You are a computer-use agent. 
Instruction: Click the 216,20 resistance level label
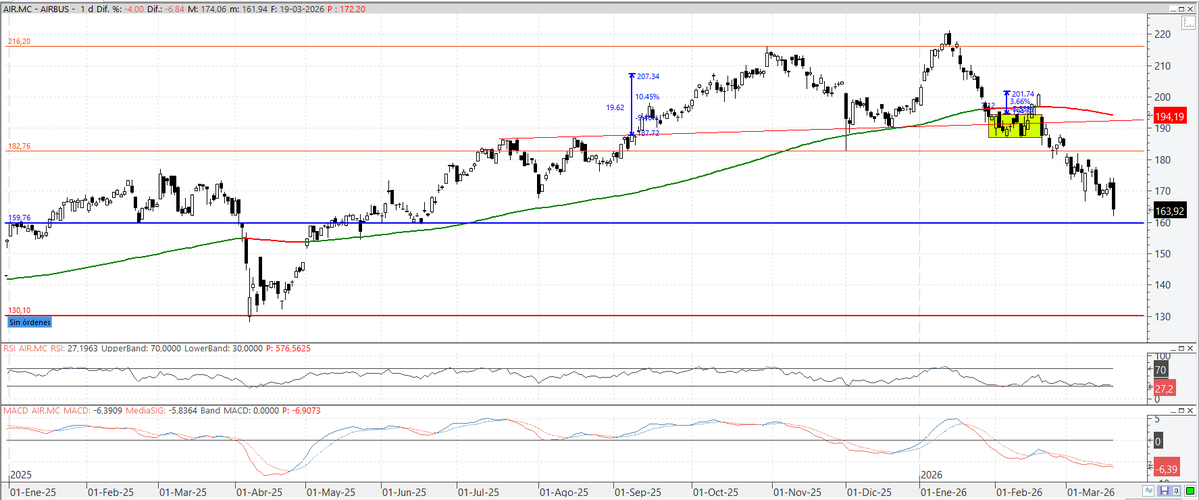tap(17, 42)
